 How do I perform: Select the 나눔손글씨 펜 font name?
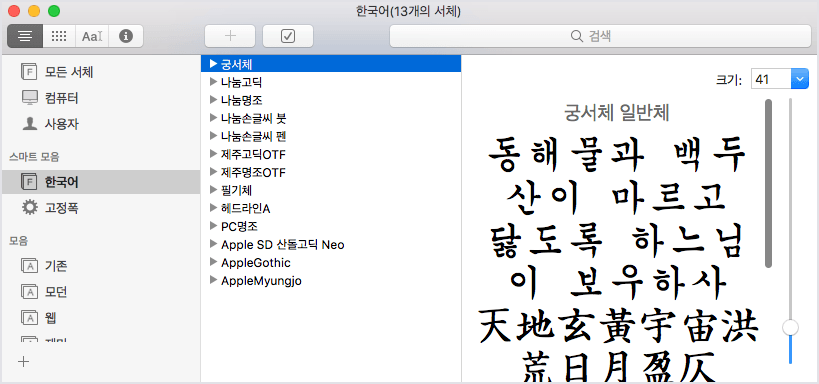pos(253,136)
